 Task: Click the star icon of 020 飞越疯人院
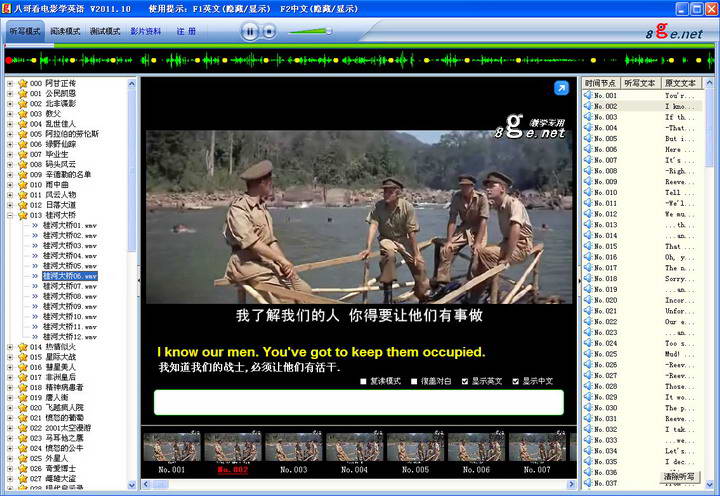click(22, 408)
